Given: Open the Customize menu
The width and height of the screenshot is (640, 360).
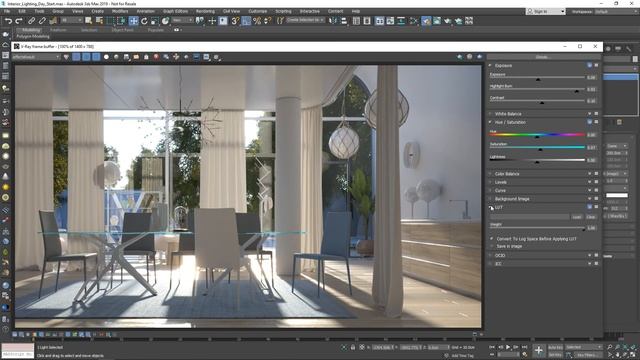Looking at the screenshot, I should pyautogui.click(x=258, y=11).
